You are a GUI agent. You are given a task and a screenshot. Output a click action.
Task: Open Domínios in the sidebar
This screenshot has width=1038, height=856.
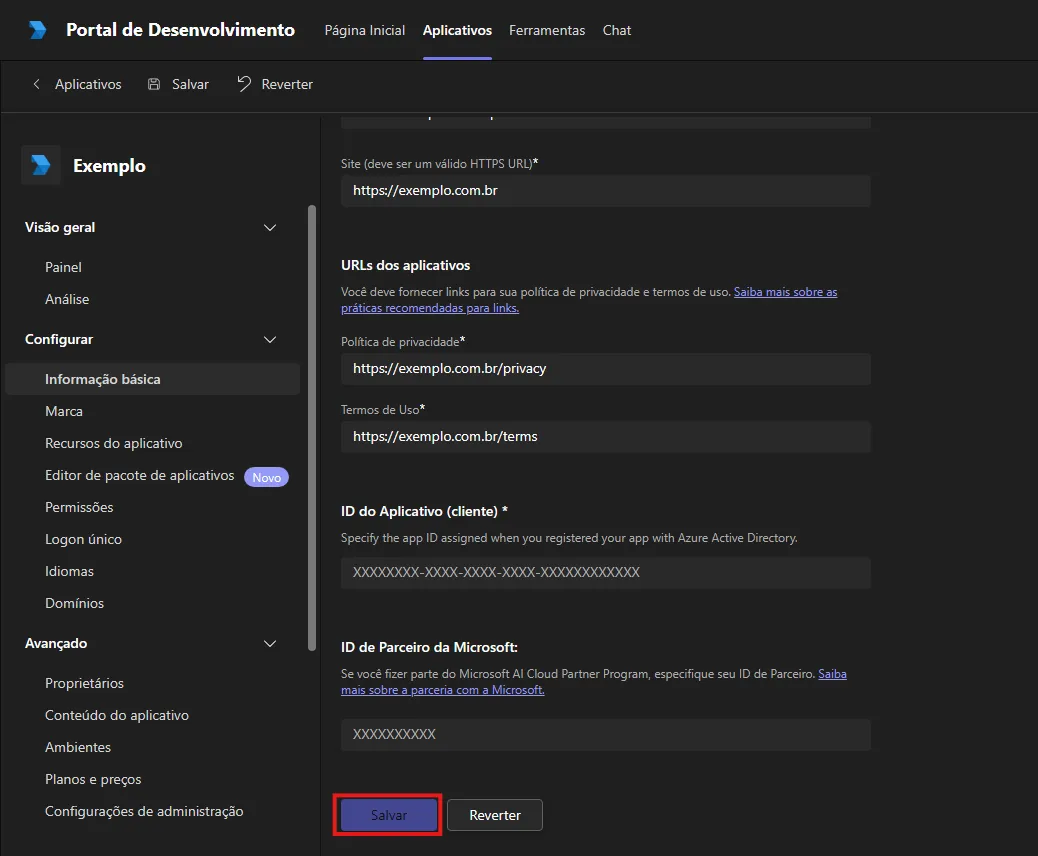pyautogui.click(x=74, y=603)
